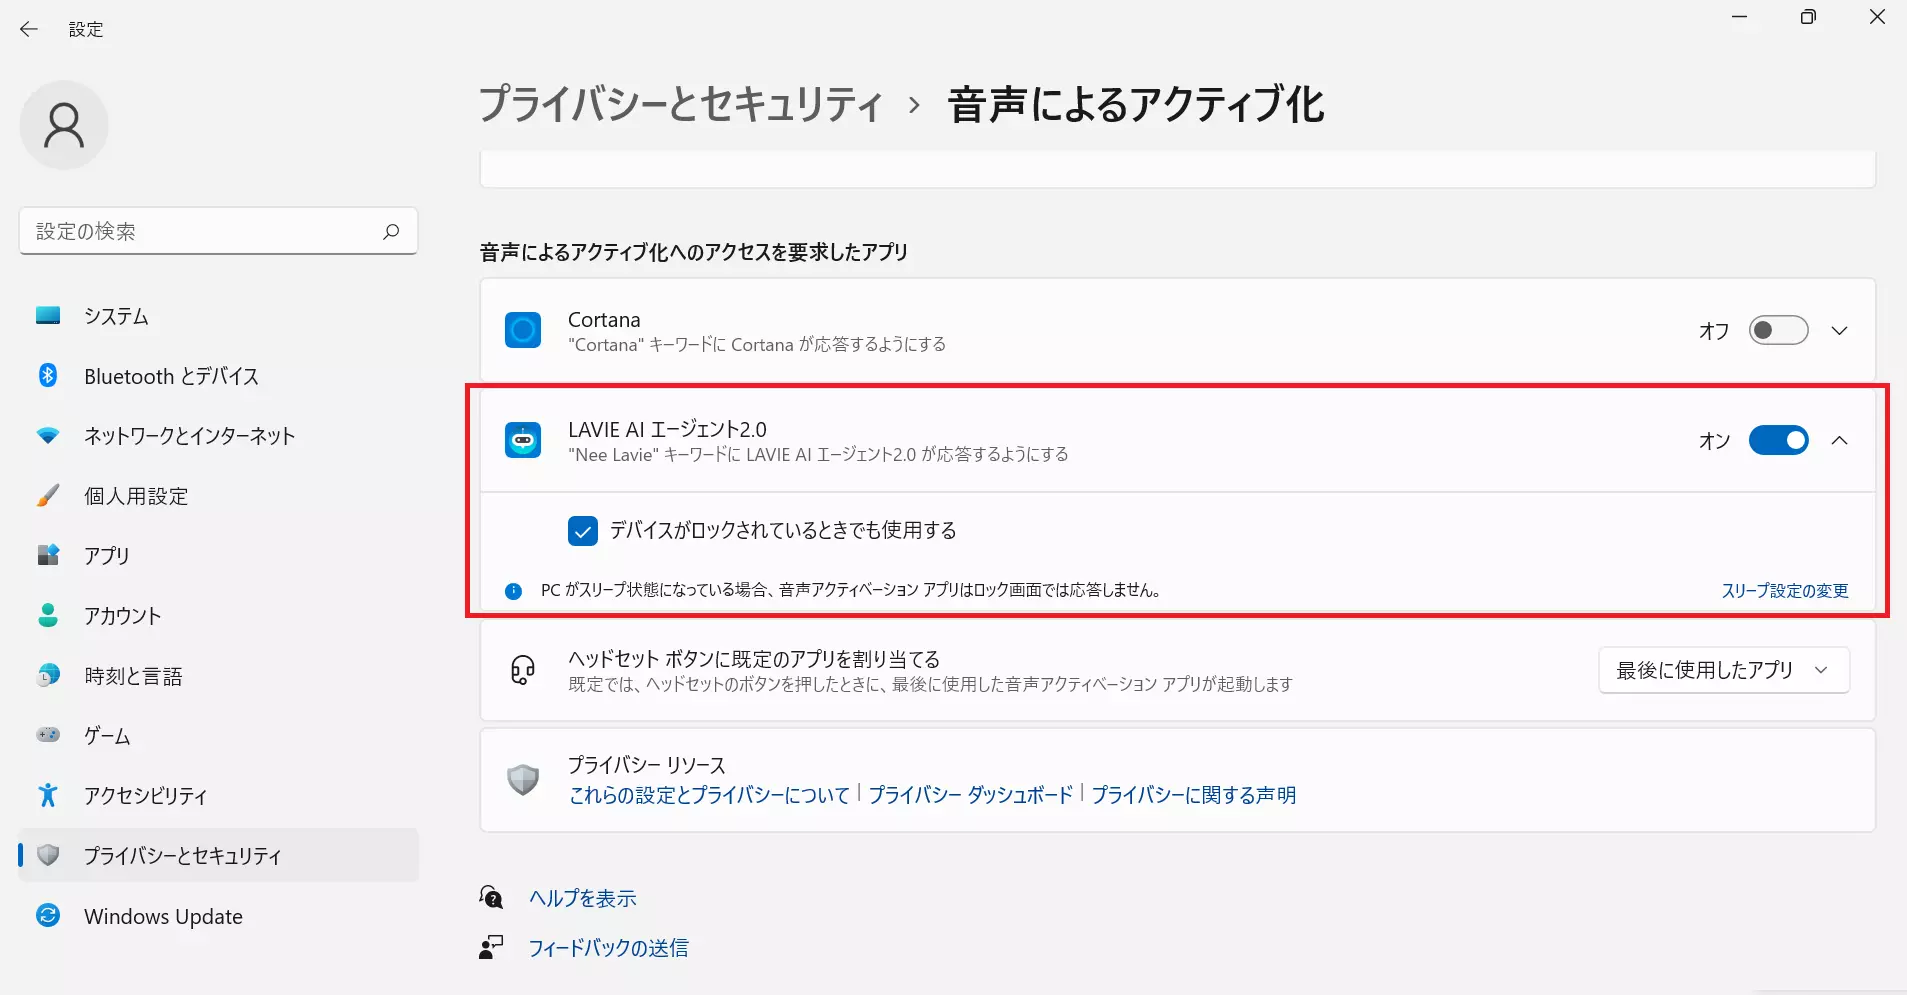The width and height of the screenshot is (1907, 995).
Task: Open 個人用設定 settings category
Action: 218,496
